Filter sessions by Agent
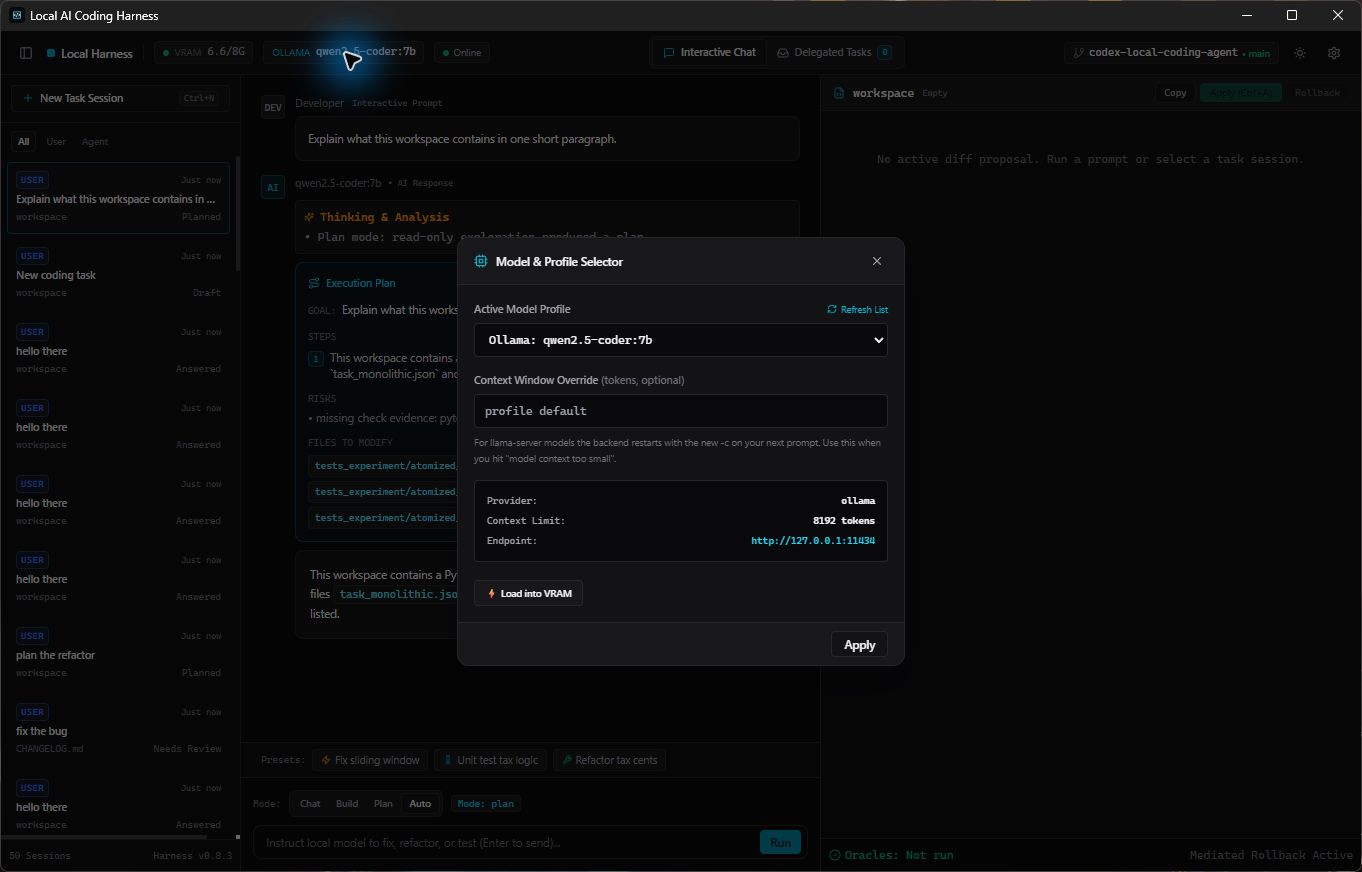The width and height of the screenshot is (1362, 872). (x=95, y=141)
